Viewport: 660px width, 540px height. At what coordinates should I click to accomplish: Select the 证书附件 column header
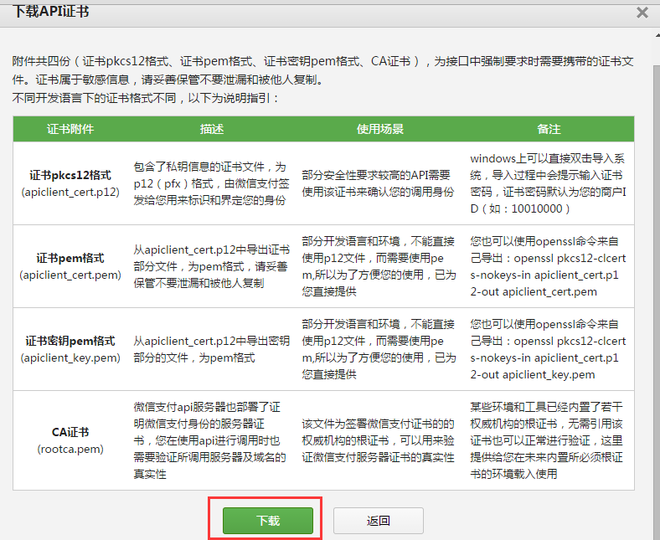[70, 129]
